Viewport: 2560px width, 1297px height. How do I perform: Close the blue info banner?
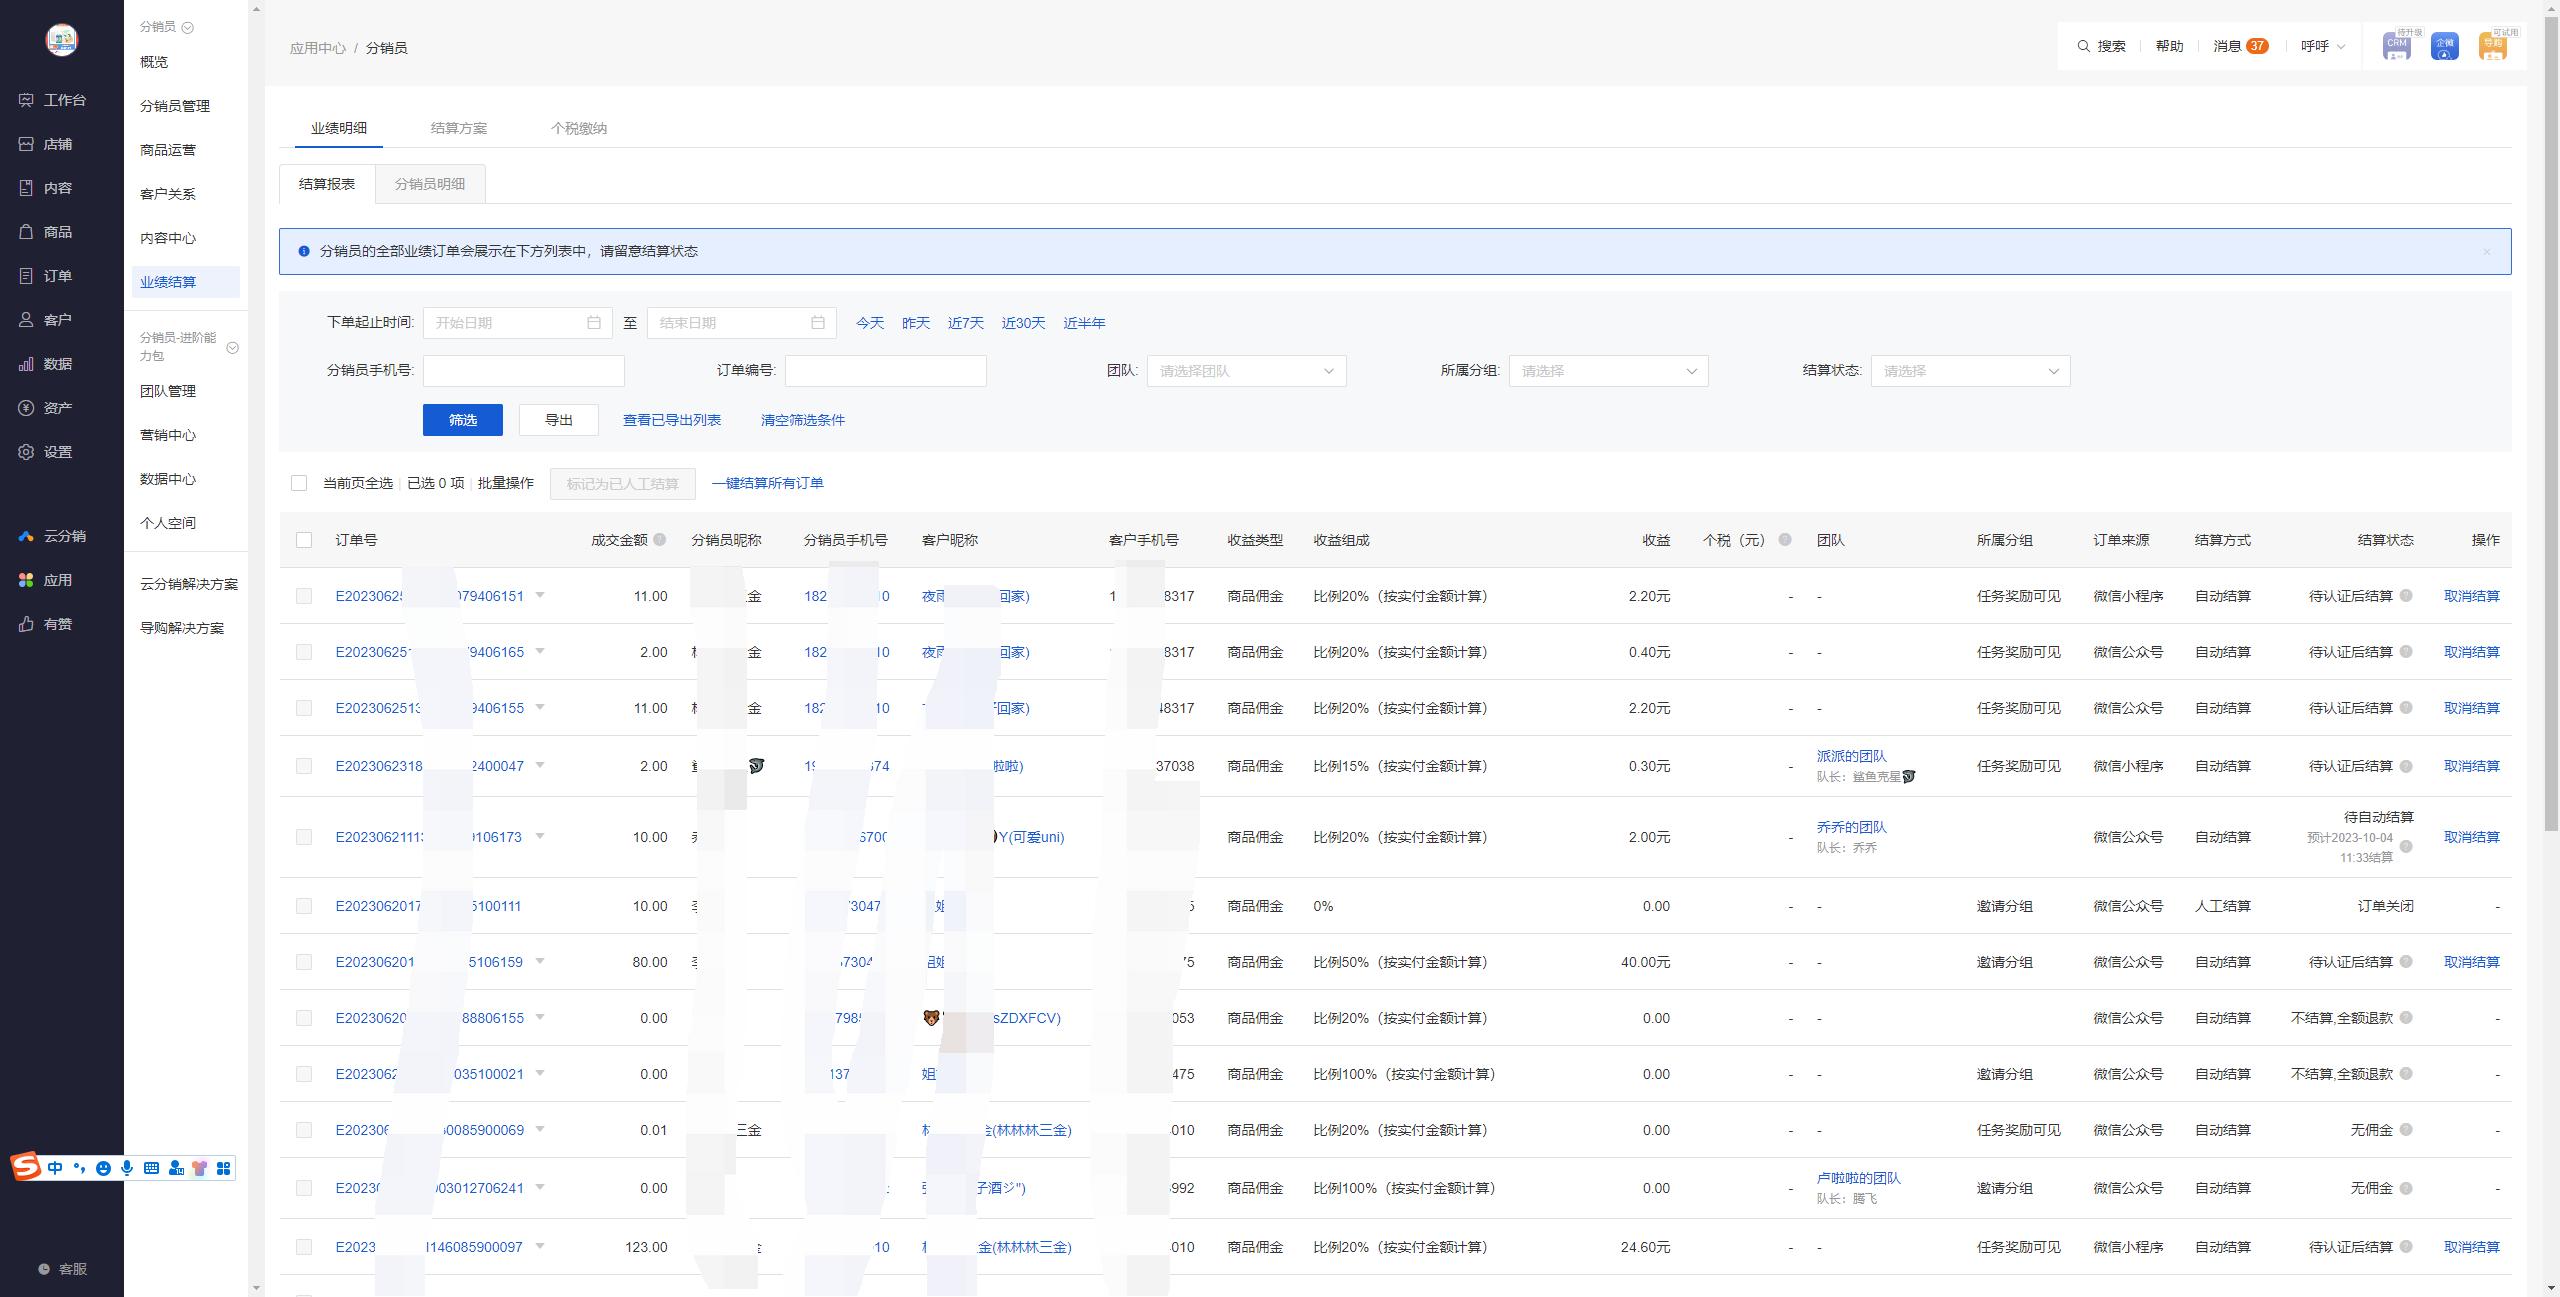(x=2487, y=251)
